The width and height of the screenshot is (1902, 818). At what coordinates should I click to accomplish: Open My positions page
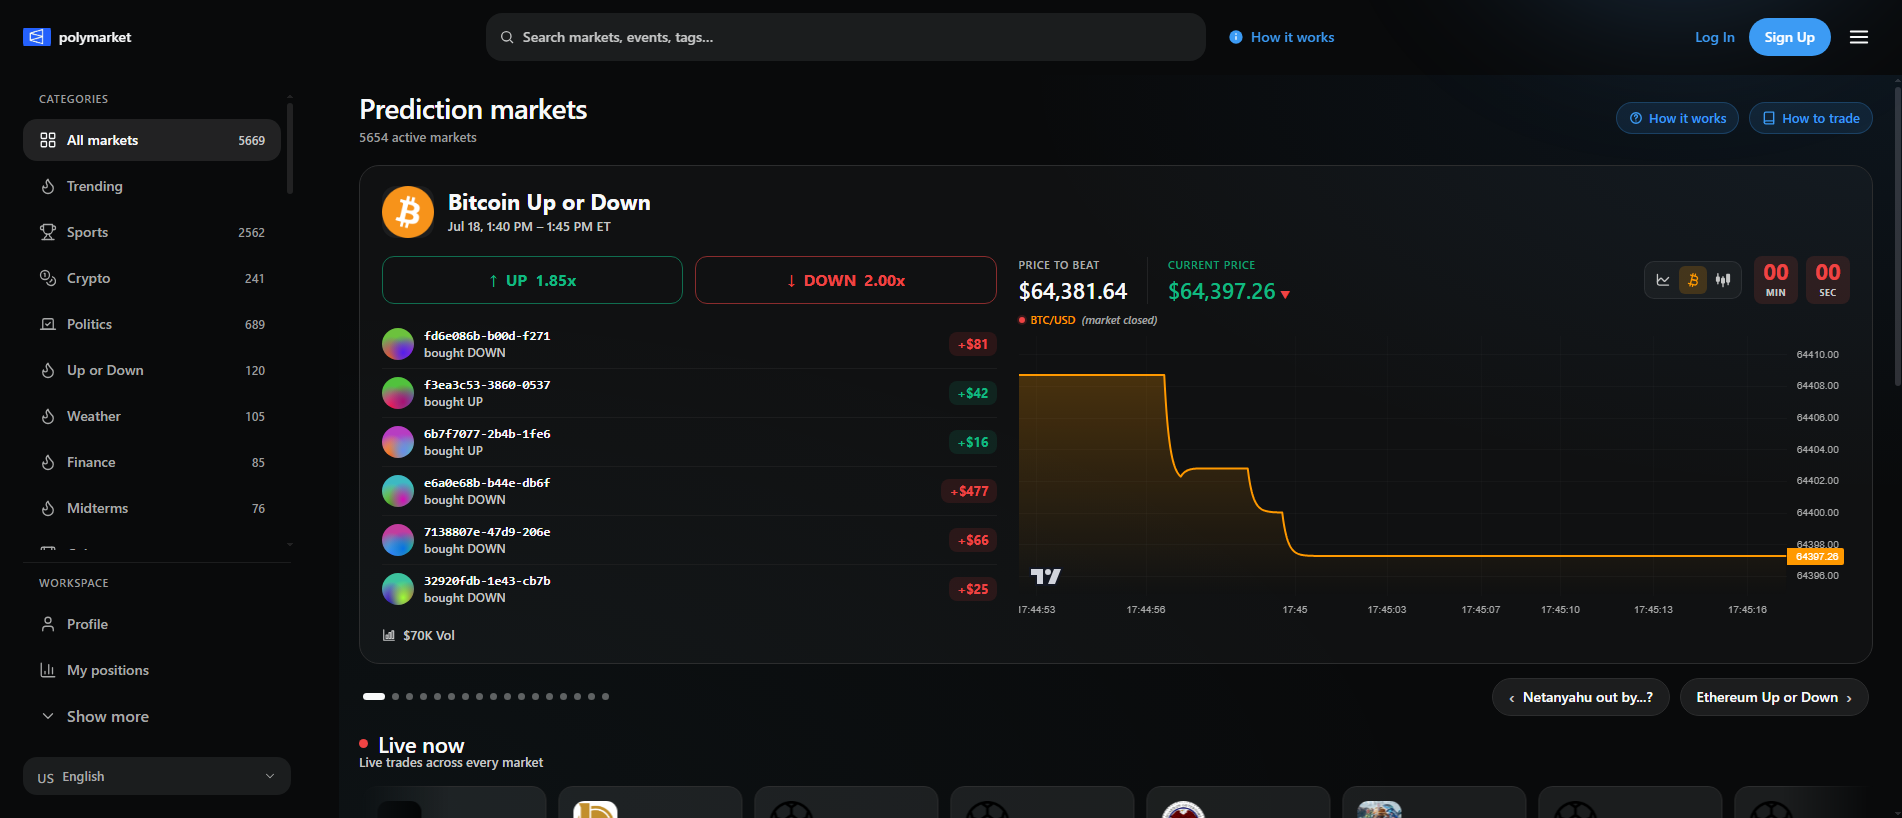[x=152, y=670]
